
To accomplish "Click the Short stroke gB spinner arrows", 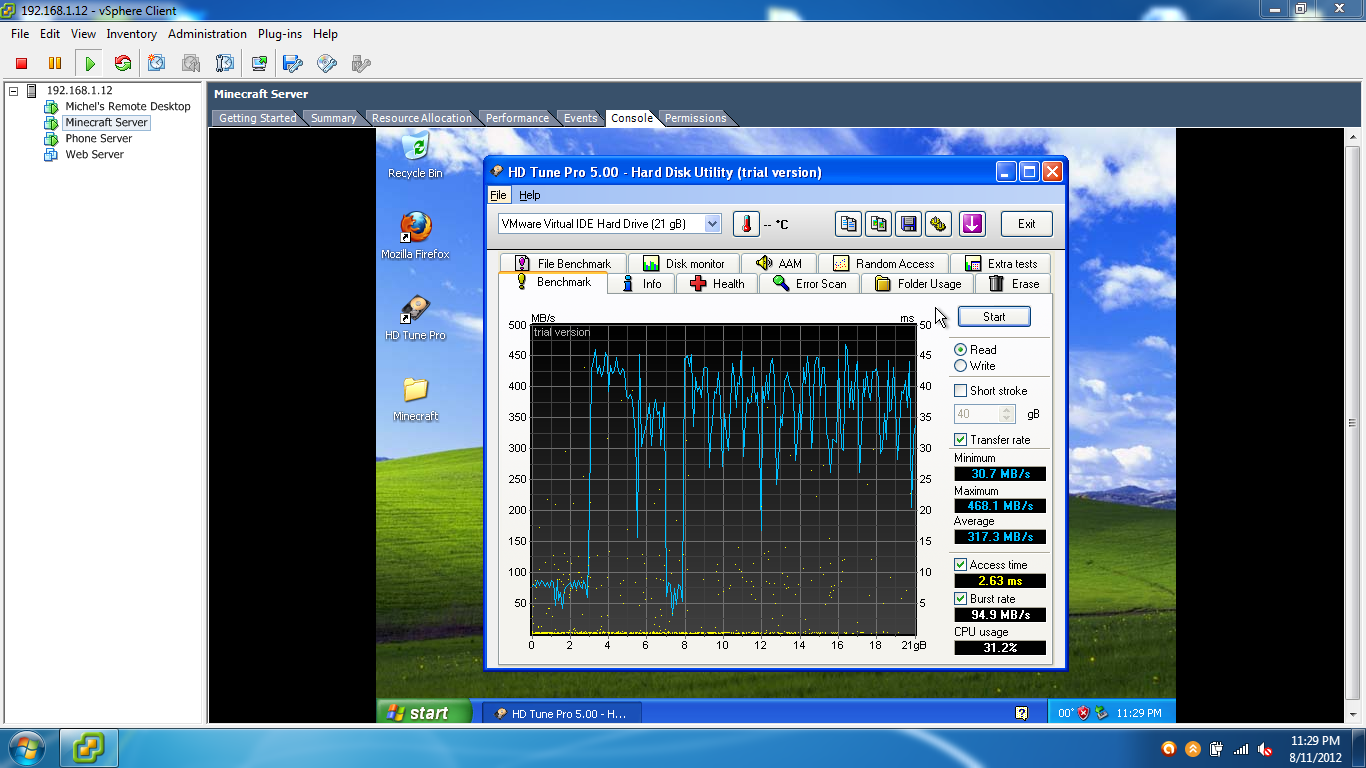I will (1008, 414).
